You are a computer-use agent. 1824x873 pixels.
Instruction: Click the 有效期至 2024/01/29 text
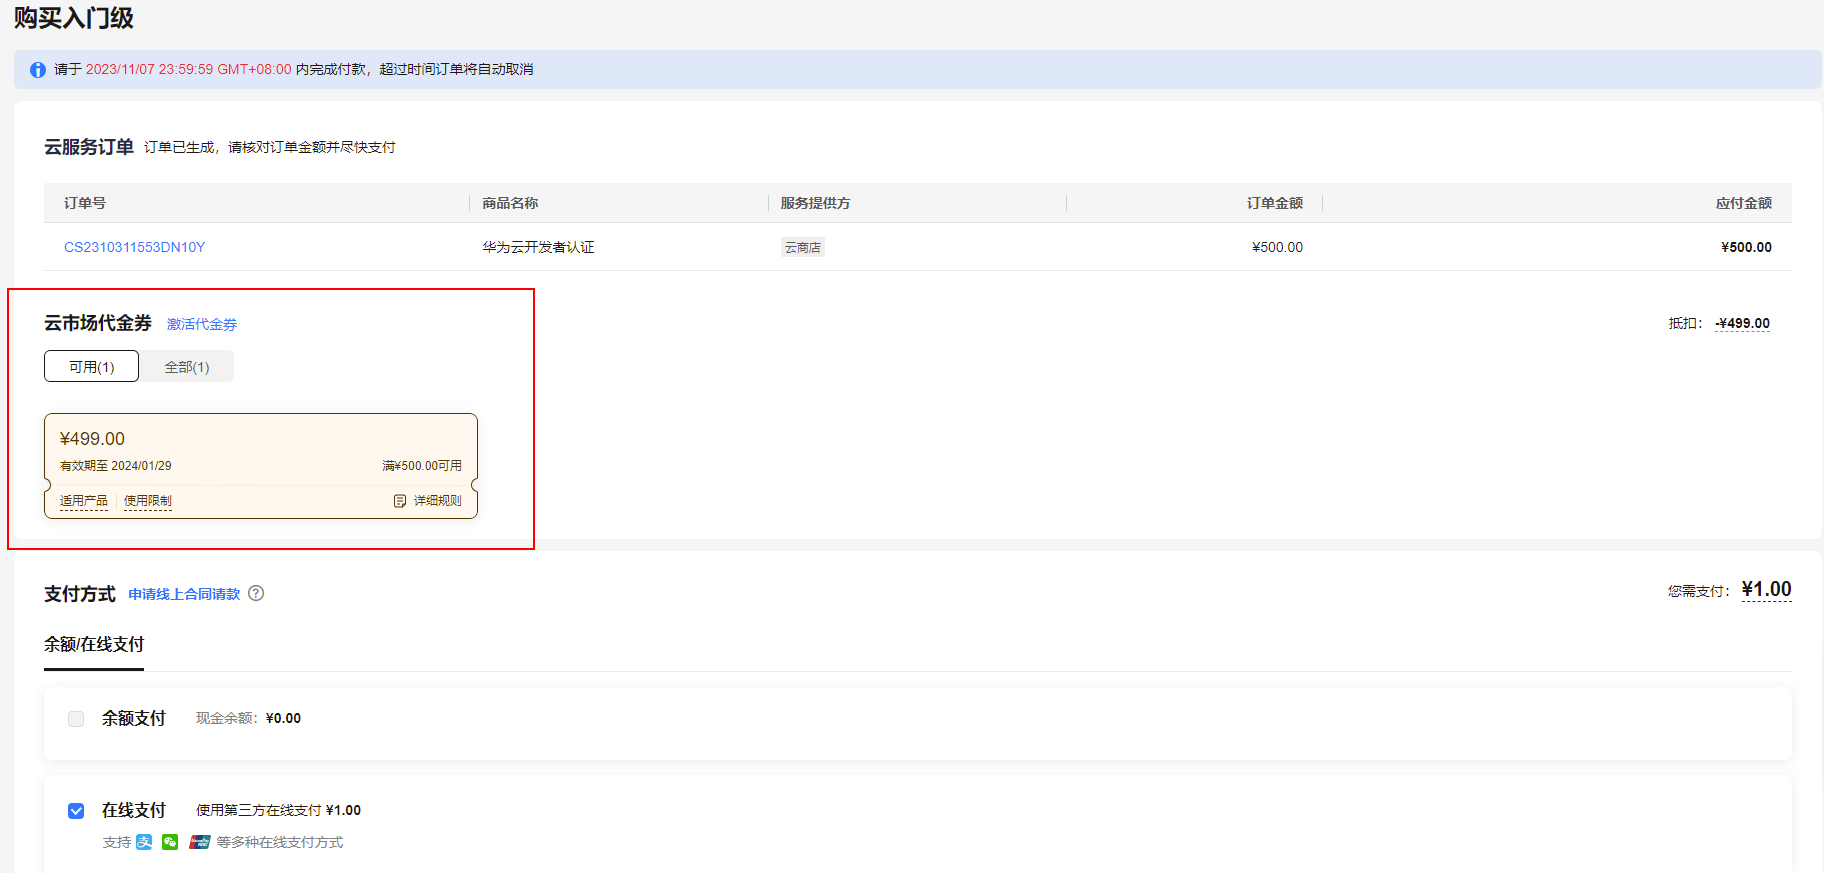(x=116, y=466)
